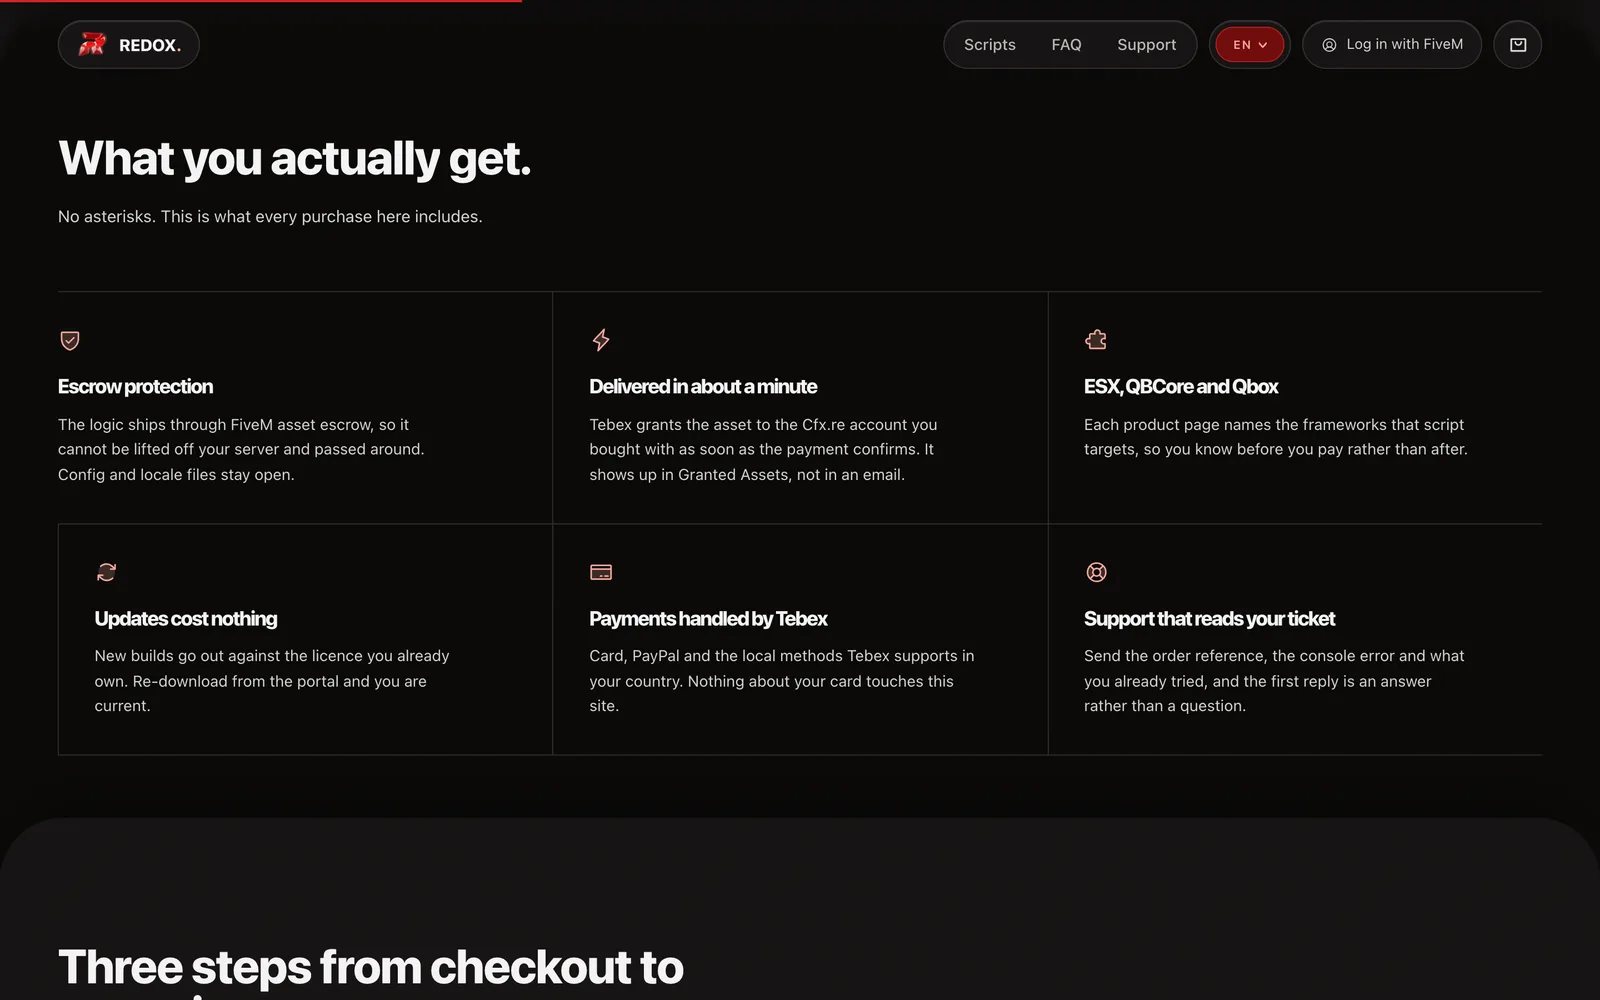Click the "ESX, QBCore and Qbox" heading
The height and width of the screenshot is (1000, 1600).
tap(1181, 386)
